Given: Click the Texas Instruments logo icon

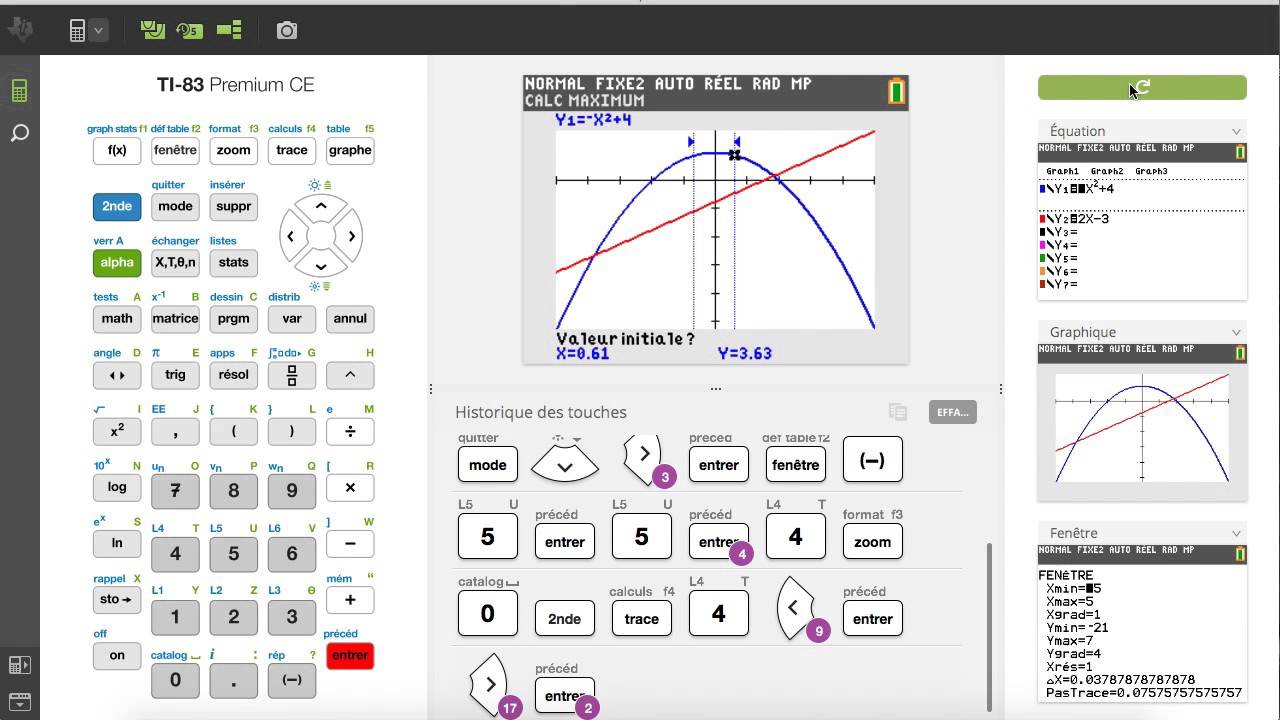Looking at the screenshot, I should pyautogui.click(x=20, y=30).
